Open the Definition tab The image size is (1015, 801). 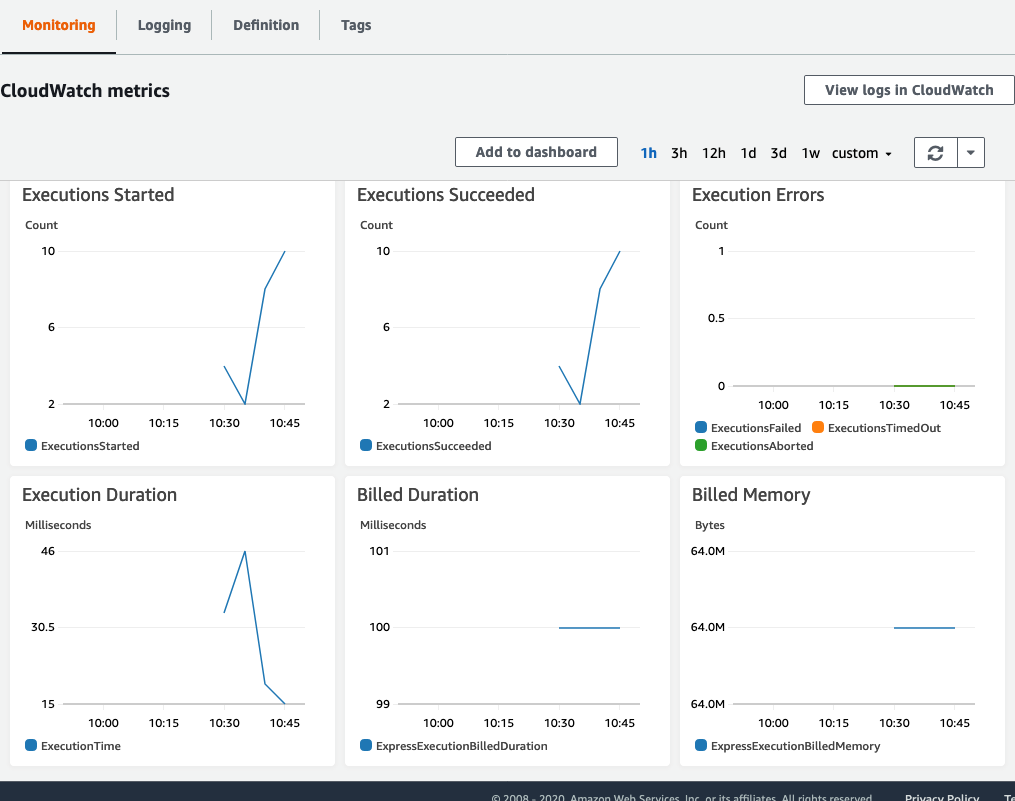click(x=266, y=25)
